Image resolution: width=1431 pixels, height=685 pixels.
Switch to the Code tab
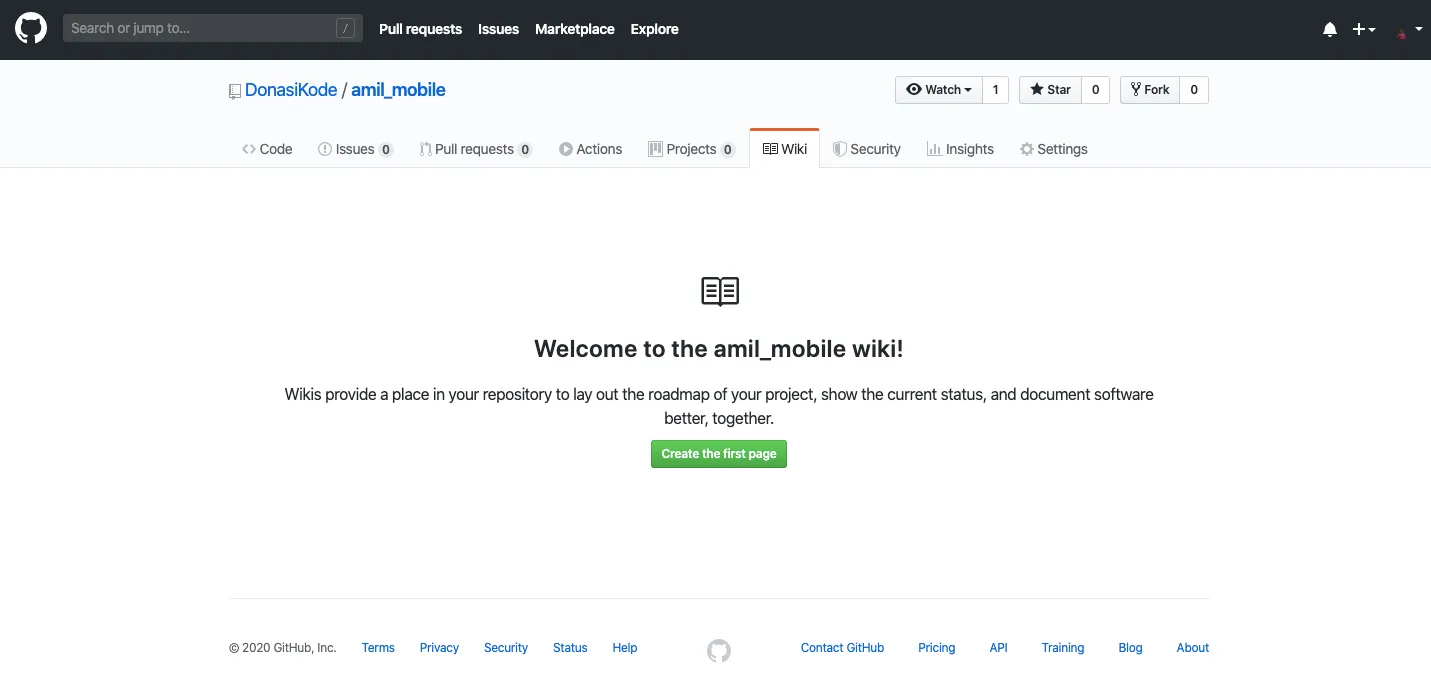click(x=266, y=148)
